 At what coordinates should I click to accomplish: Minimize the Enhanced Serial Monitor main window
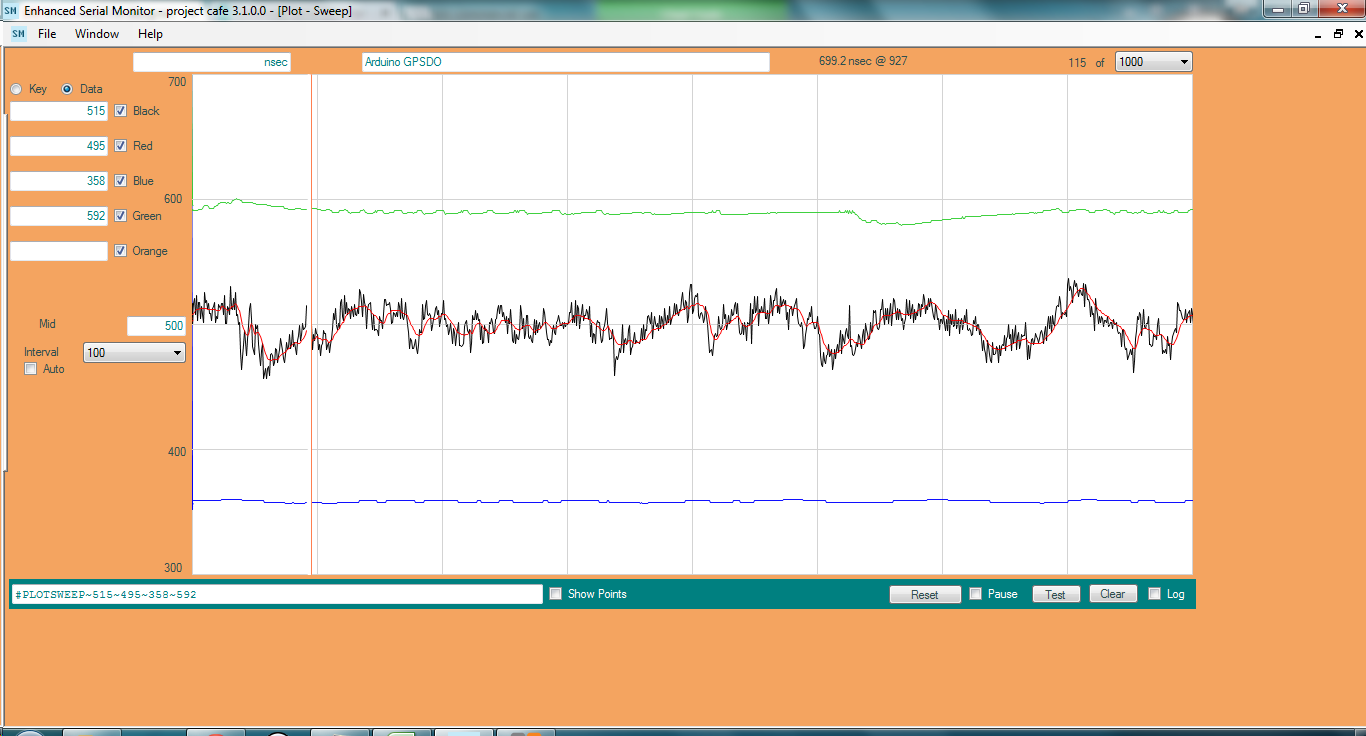[x=1279, y=8]
